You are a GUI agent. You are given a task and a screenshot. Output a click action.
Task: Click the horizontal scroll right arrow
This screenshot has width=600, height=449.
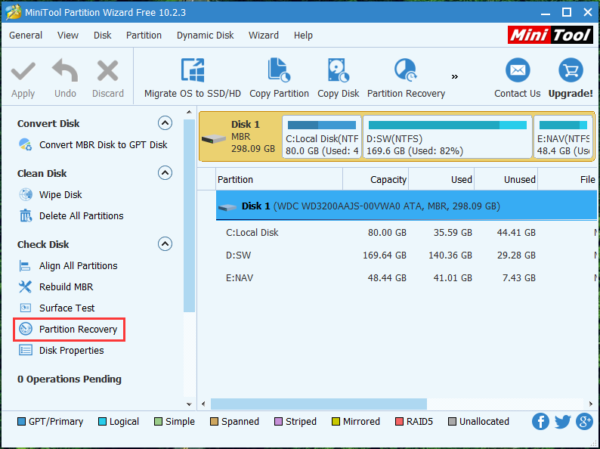point(591,403)
